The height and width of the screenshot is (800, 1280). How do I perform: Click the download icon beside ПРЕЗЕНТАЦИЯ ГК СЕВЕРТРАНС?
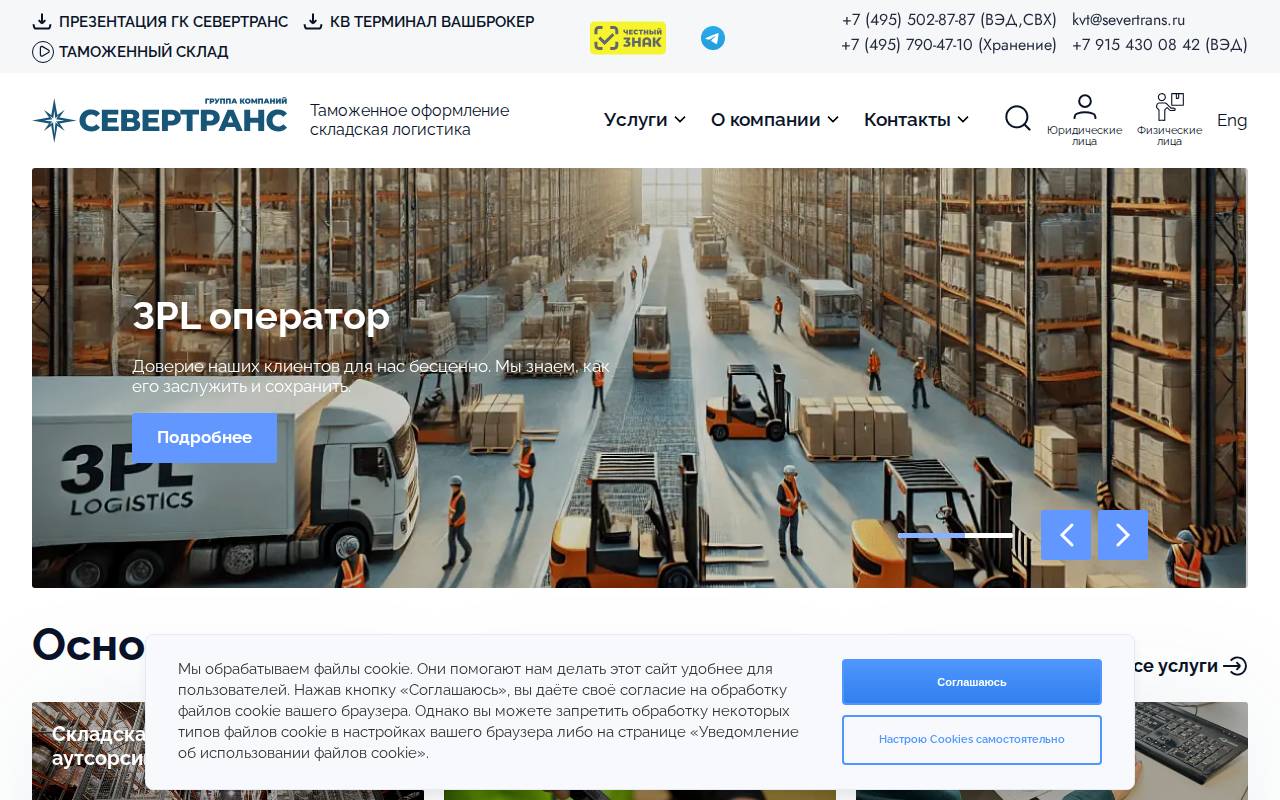point(42,21)
